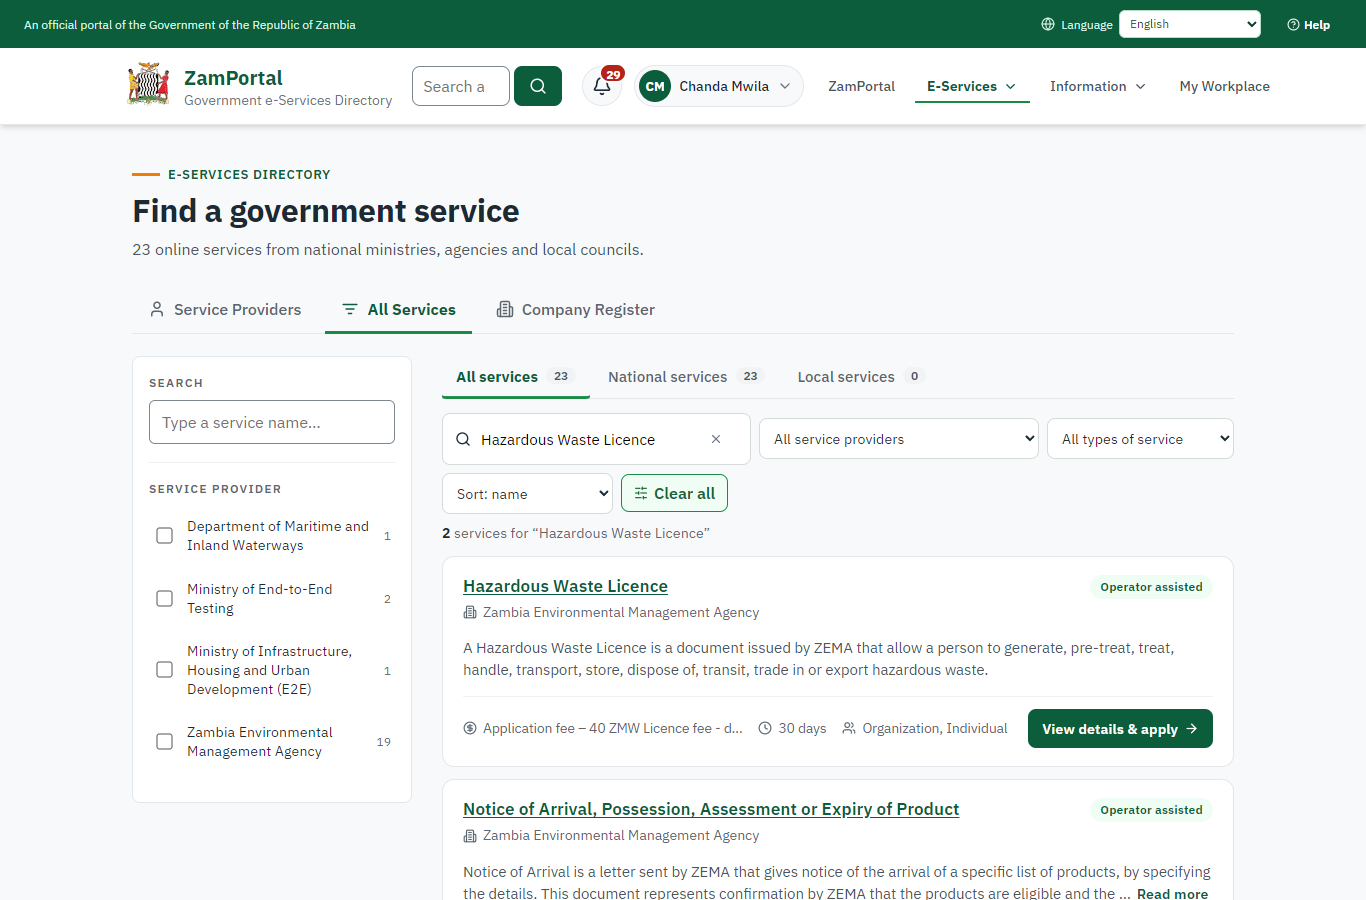
Task: Click the green search magnifier button
Action: coord(538,86)
